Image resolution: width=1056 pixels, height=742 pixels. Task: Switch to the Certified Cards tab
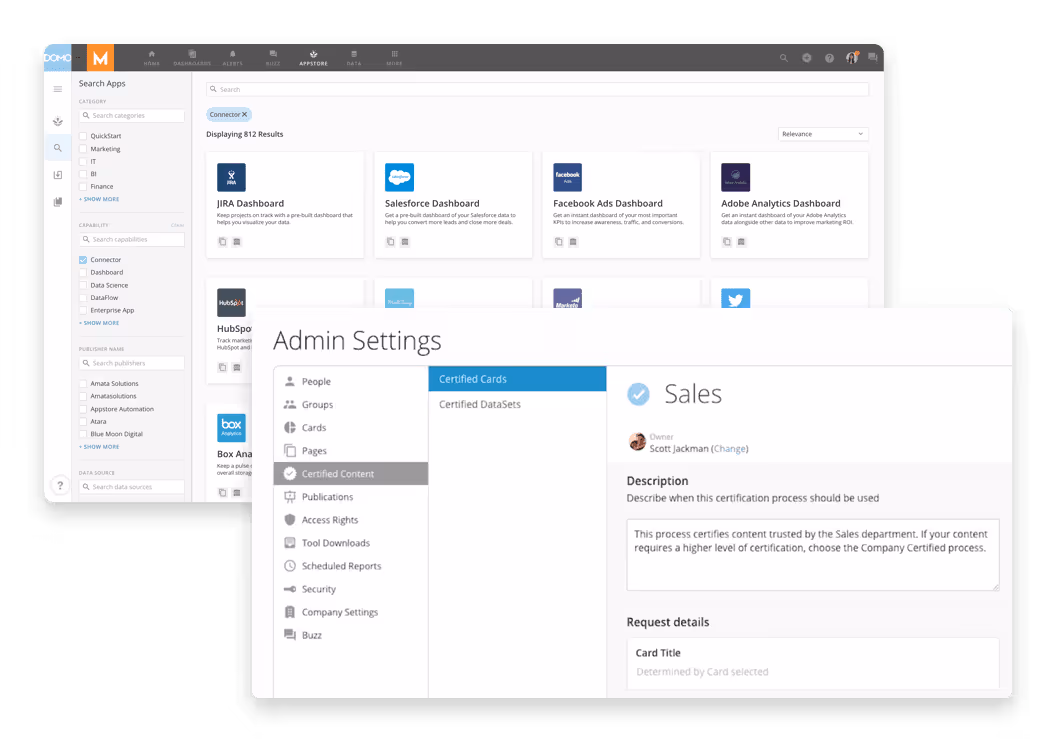[517, 379]
